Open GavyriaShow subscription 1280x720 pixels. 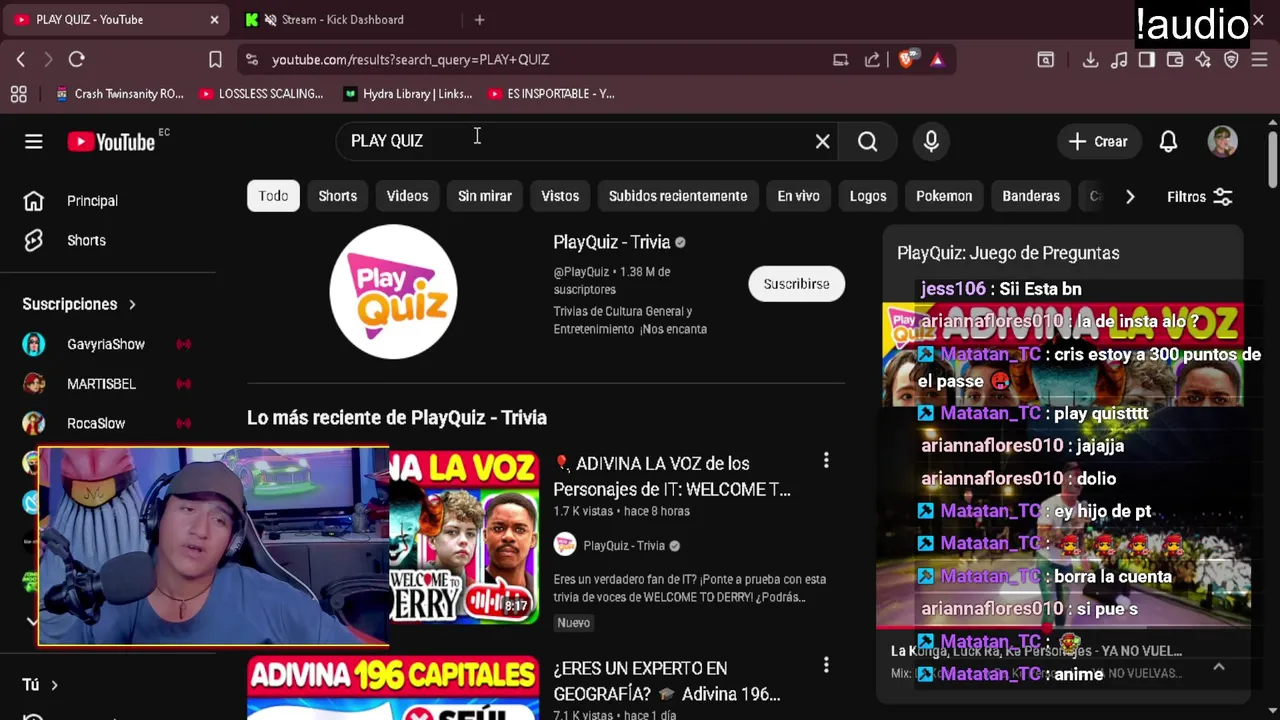108,344
